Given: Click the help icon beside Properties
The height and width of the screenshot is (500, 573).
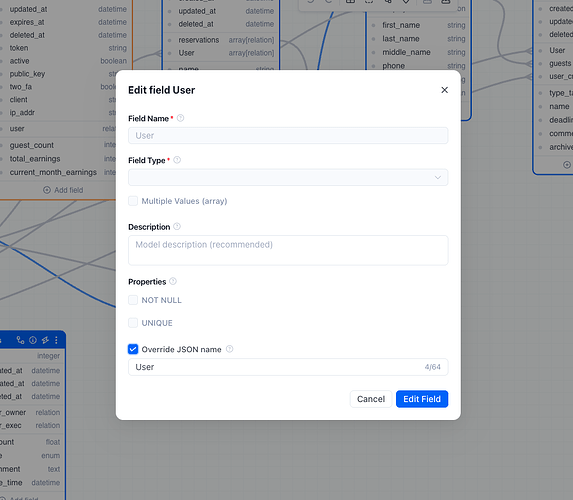Looking at the screenshot, I should (x=173, y=281).
